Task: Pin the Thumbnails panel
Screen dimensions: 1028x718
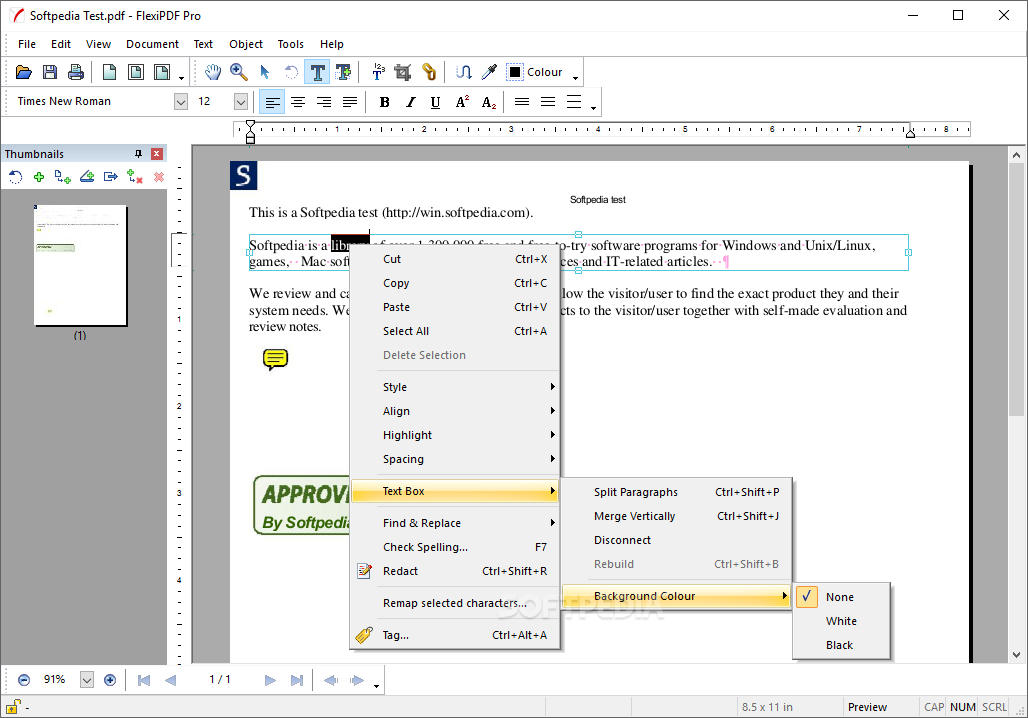Action: (x=138, y=153)
